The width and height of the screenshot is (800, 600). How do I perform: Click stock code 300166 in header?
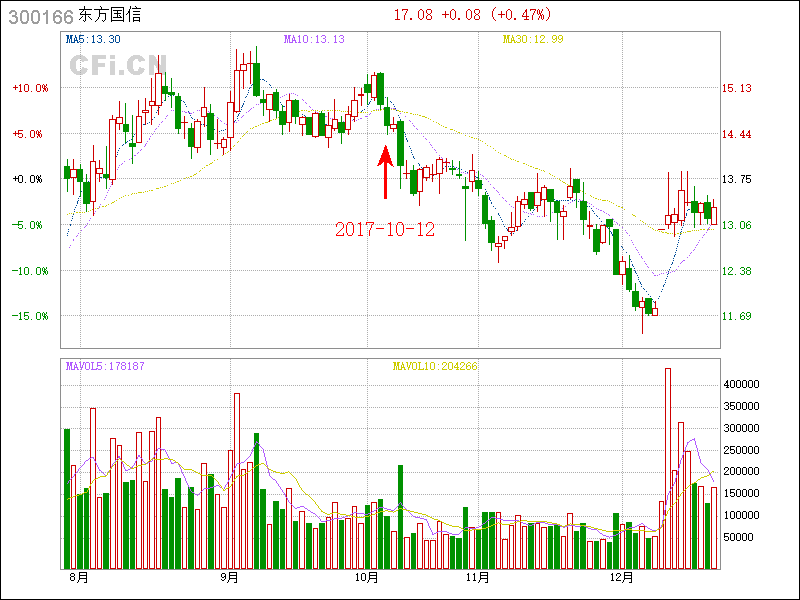coord(40,16)
